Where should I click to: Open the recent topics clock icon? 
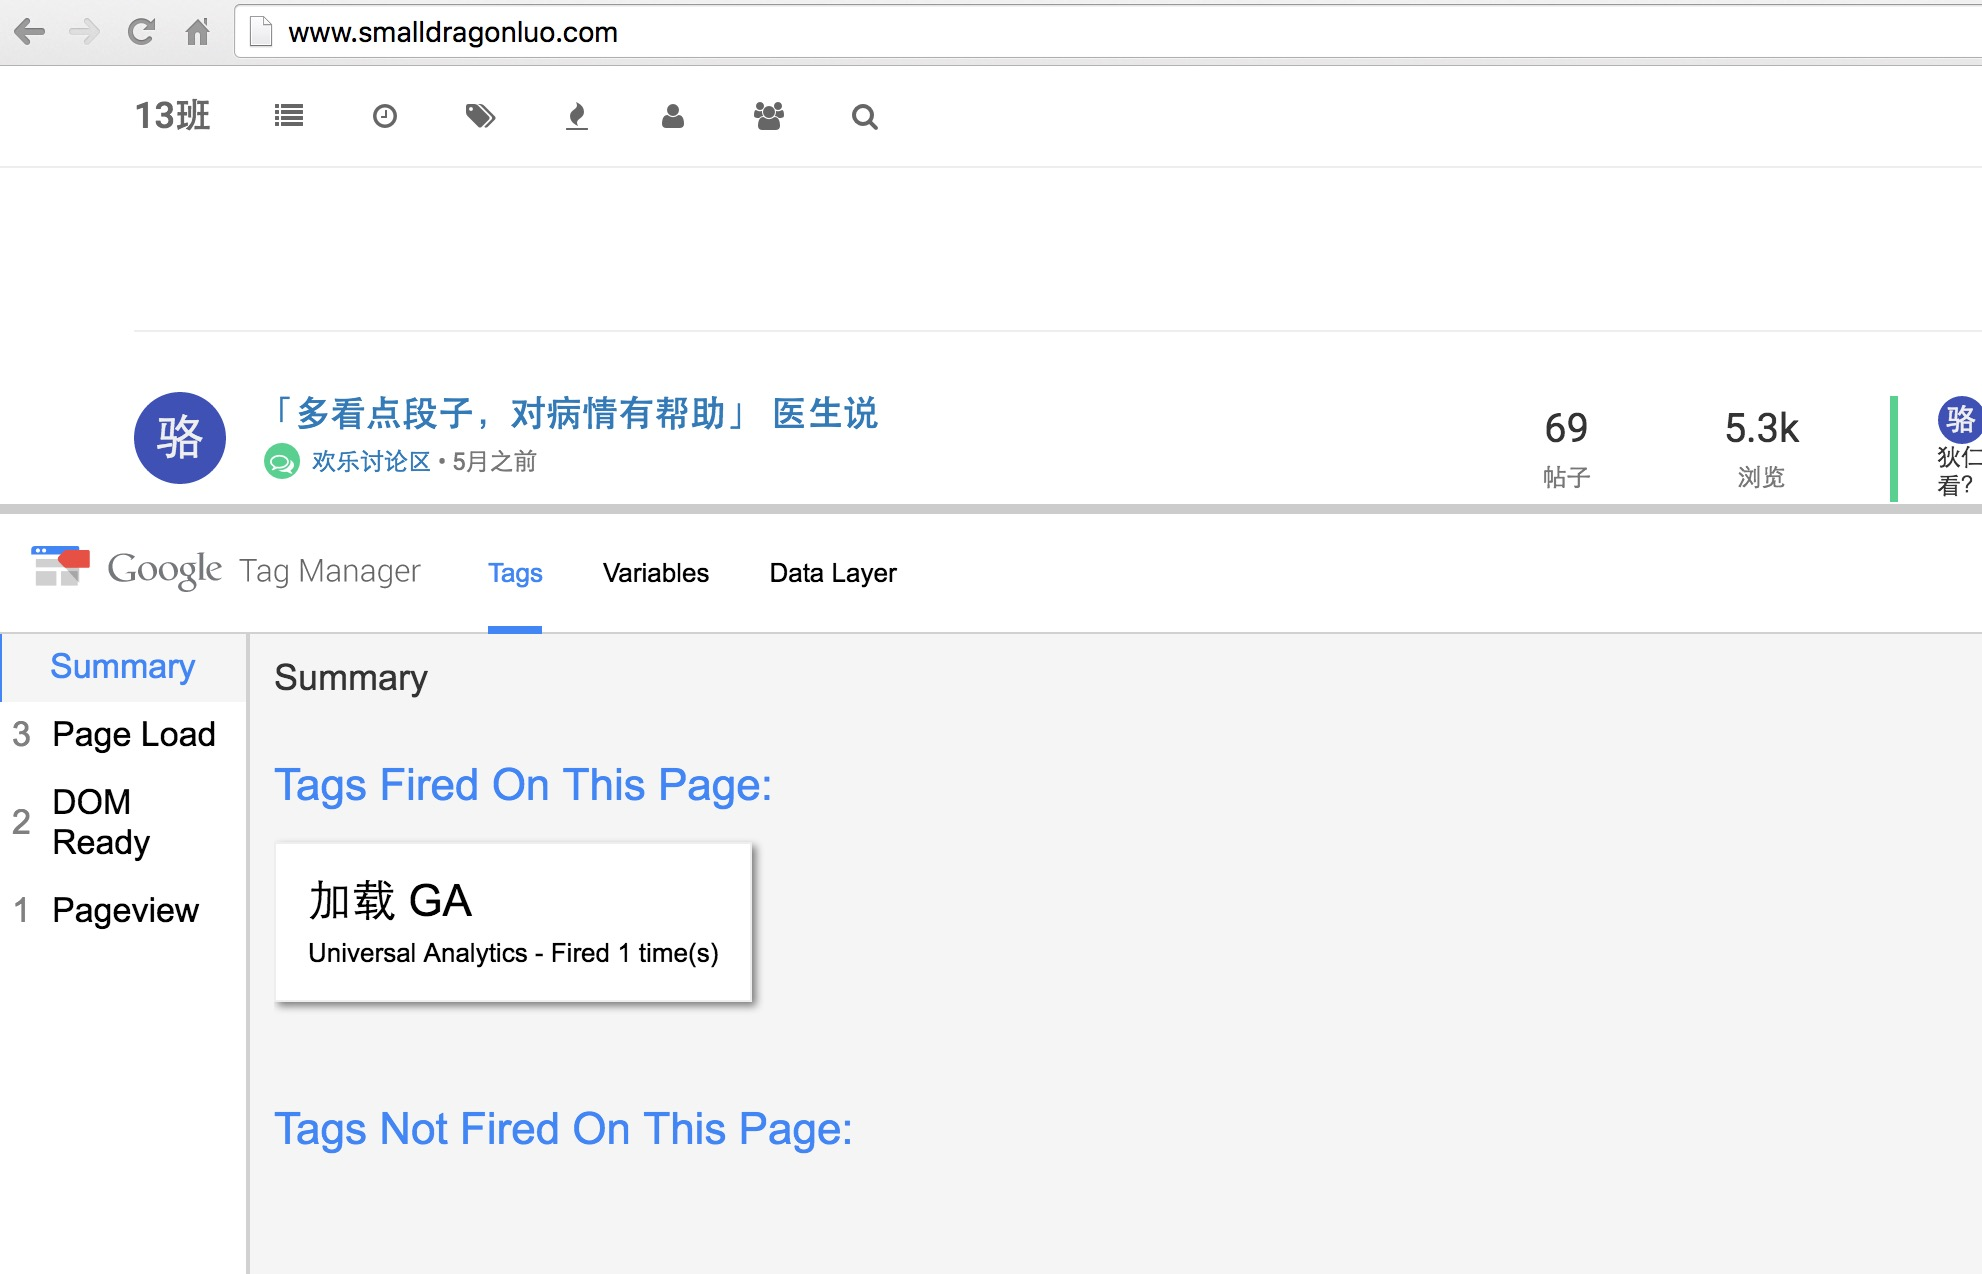pyautogui.click(x=385, y=116)
